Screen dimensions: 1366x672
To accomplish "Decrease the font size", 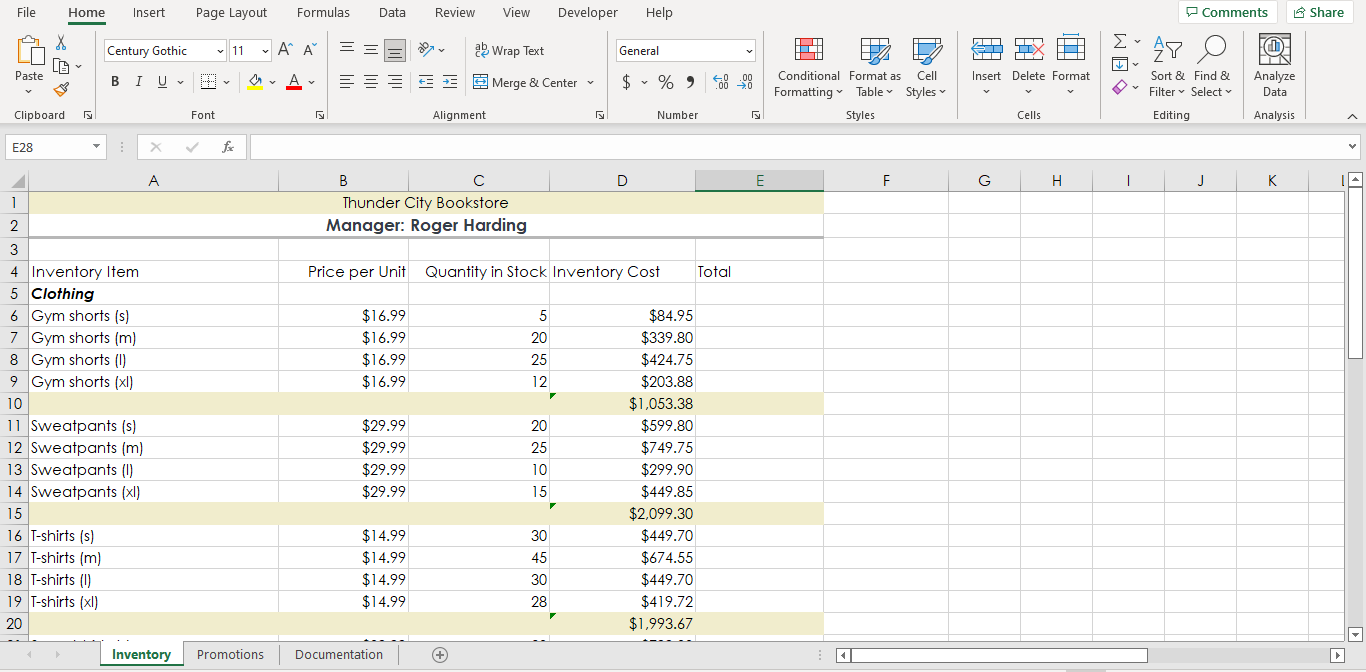I will click(310, 50).
